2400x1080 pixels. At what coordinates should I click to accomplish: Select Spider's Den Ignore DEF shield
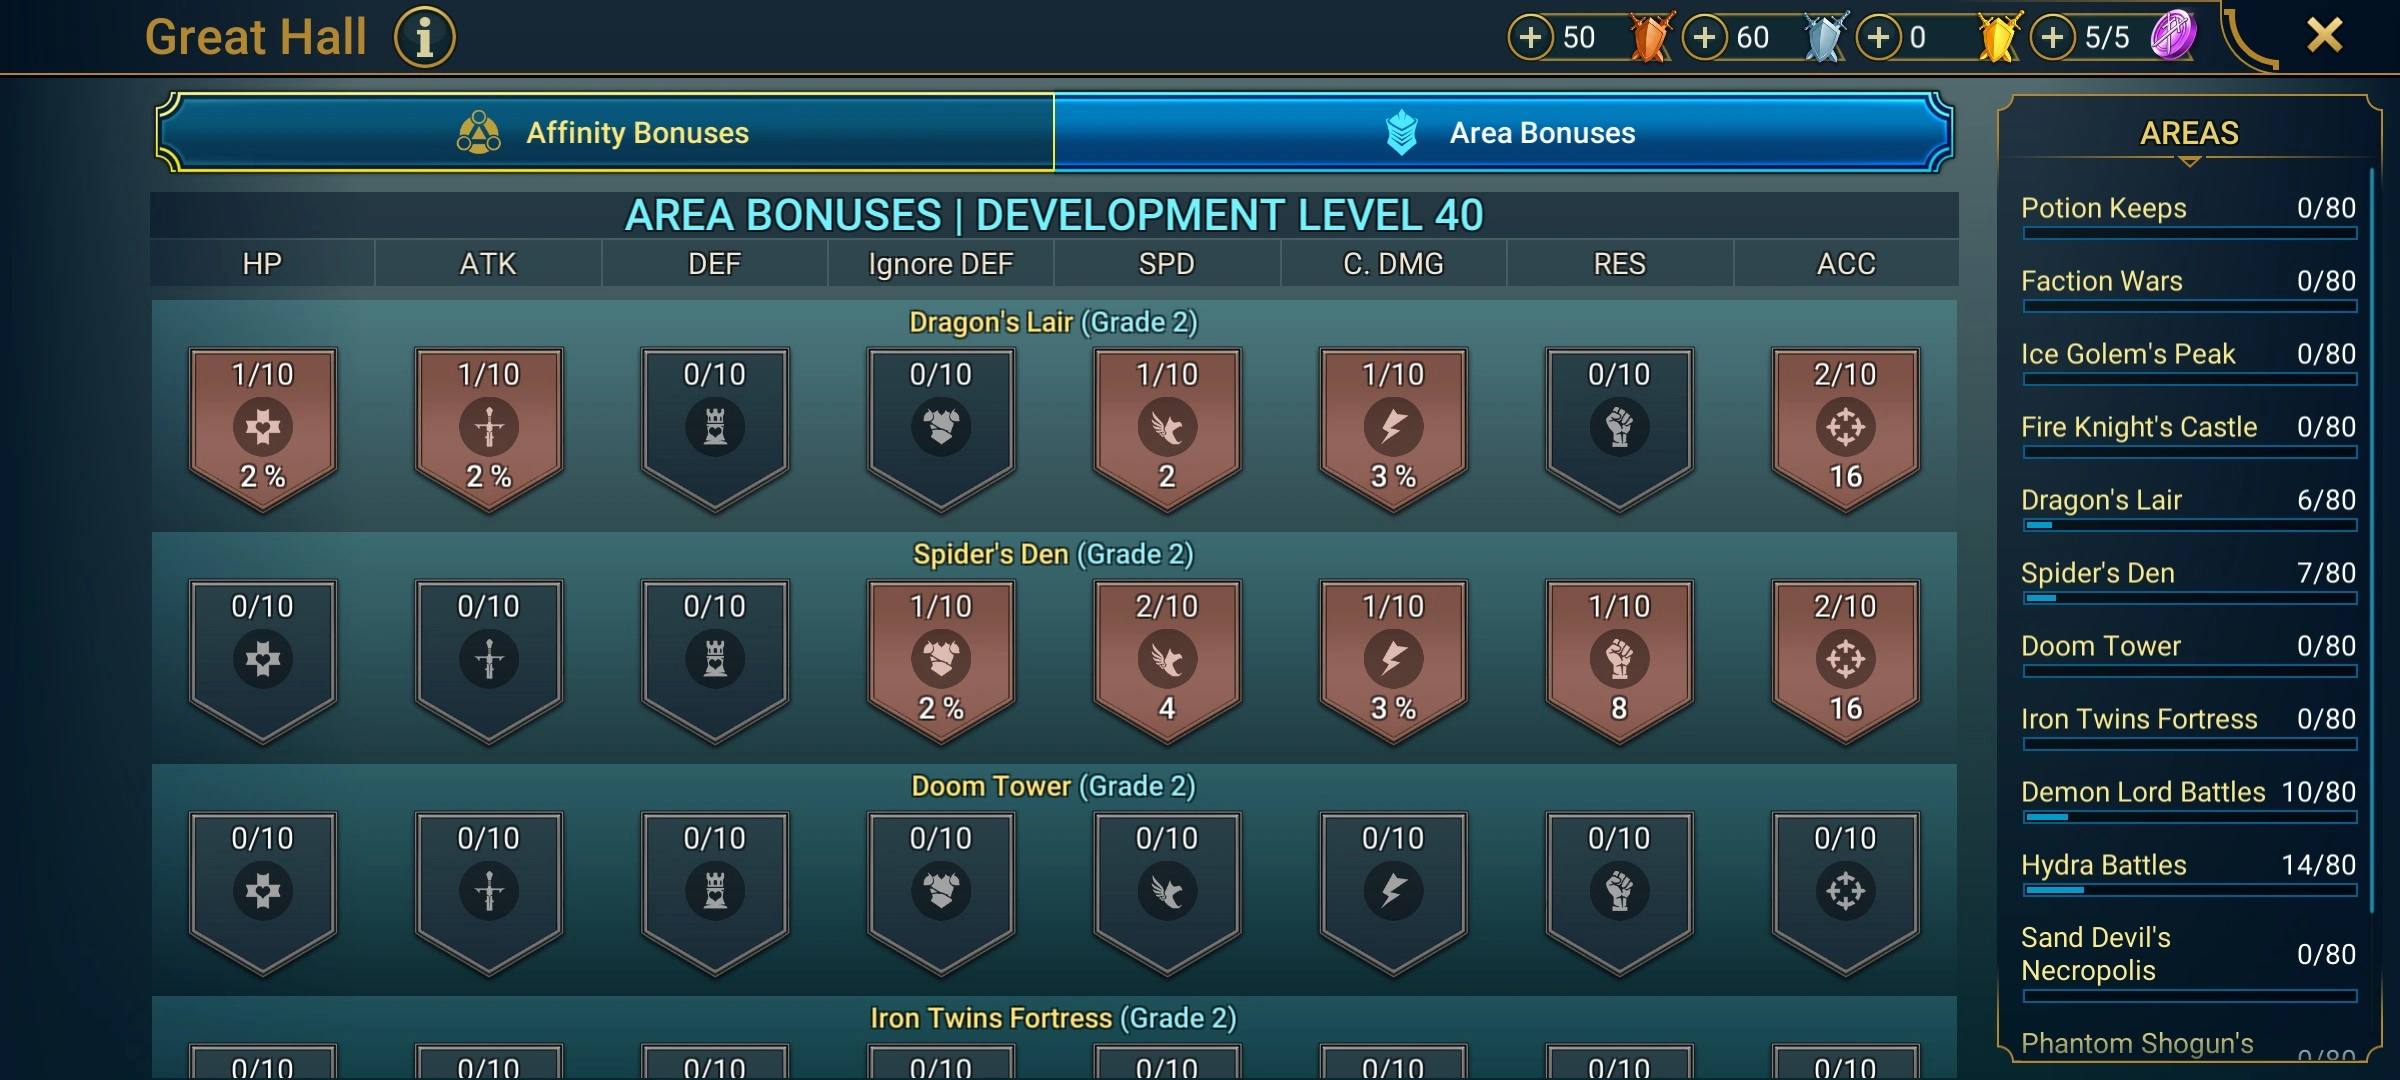941,660
